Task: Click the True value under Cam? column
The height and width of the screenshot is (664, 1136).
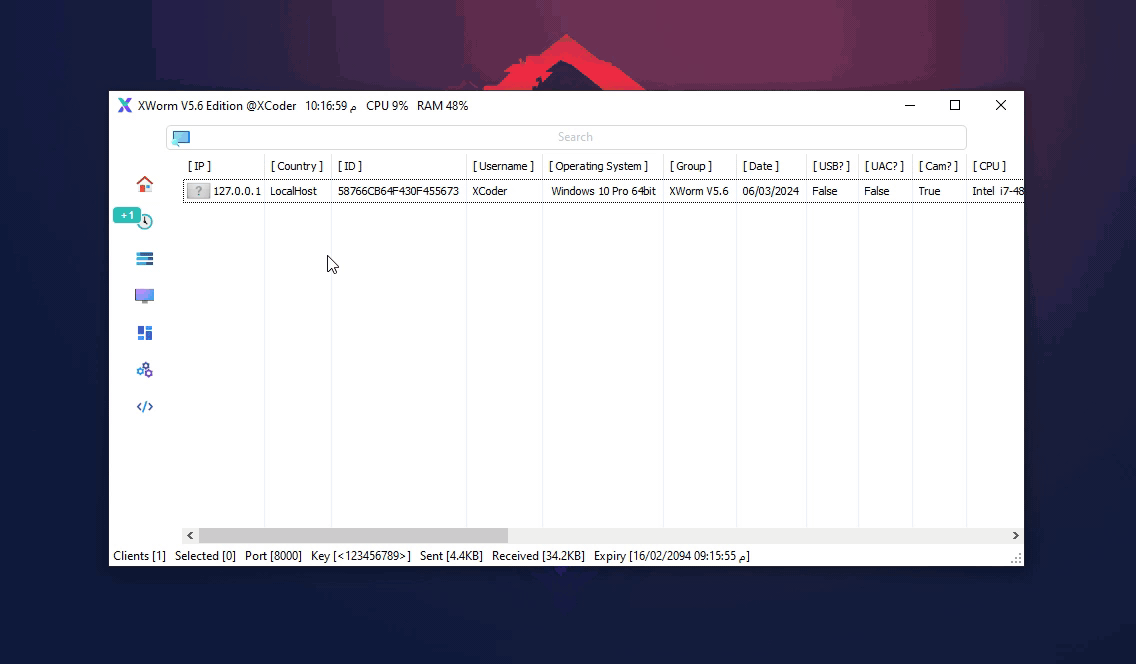Action: 929,191
